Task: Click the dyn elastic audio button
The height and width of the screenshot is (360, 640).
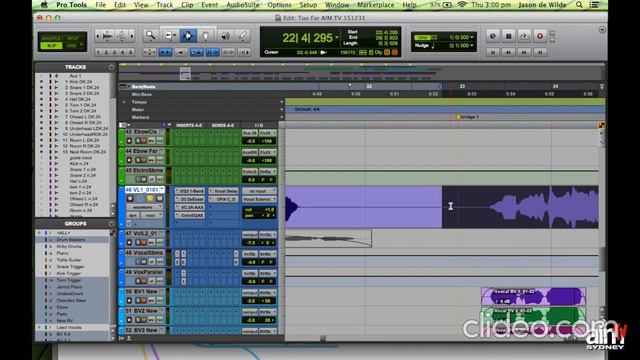Action: 133,215
